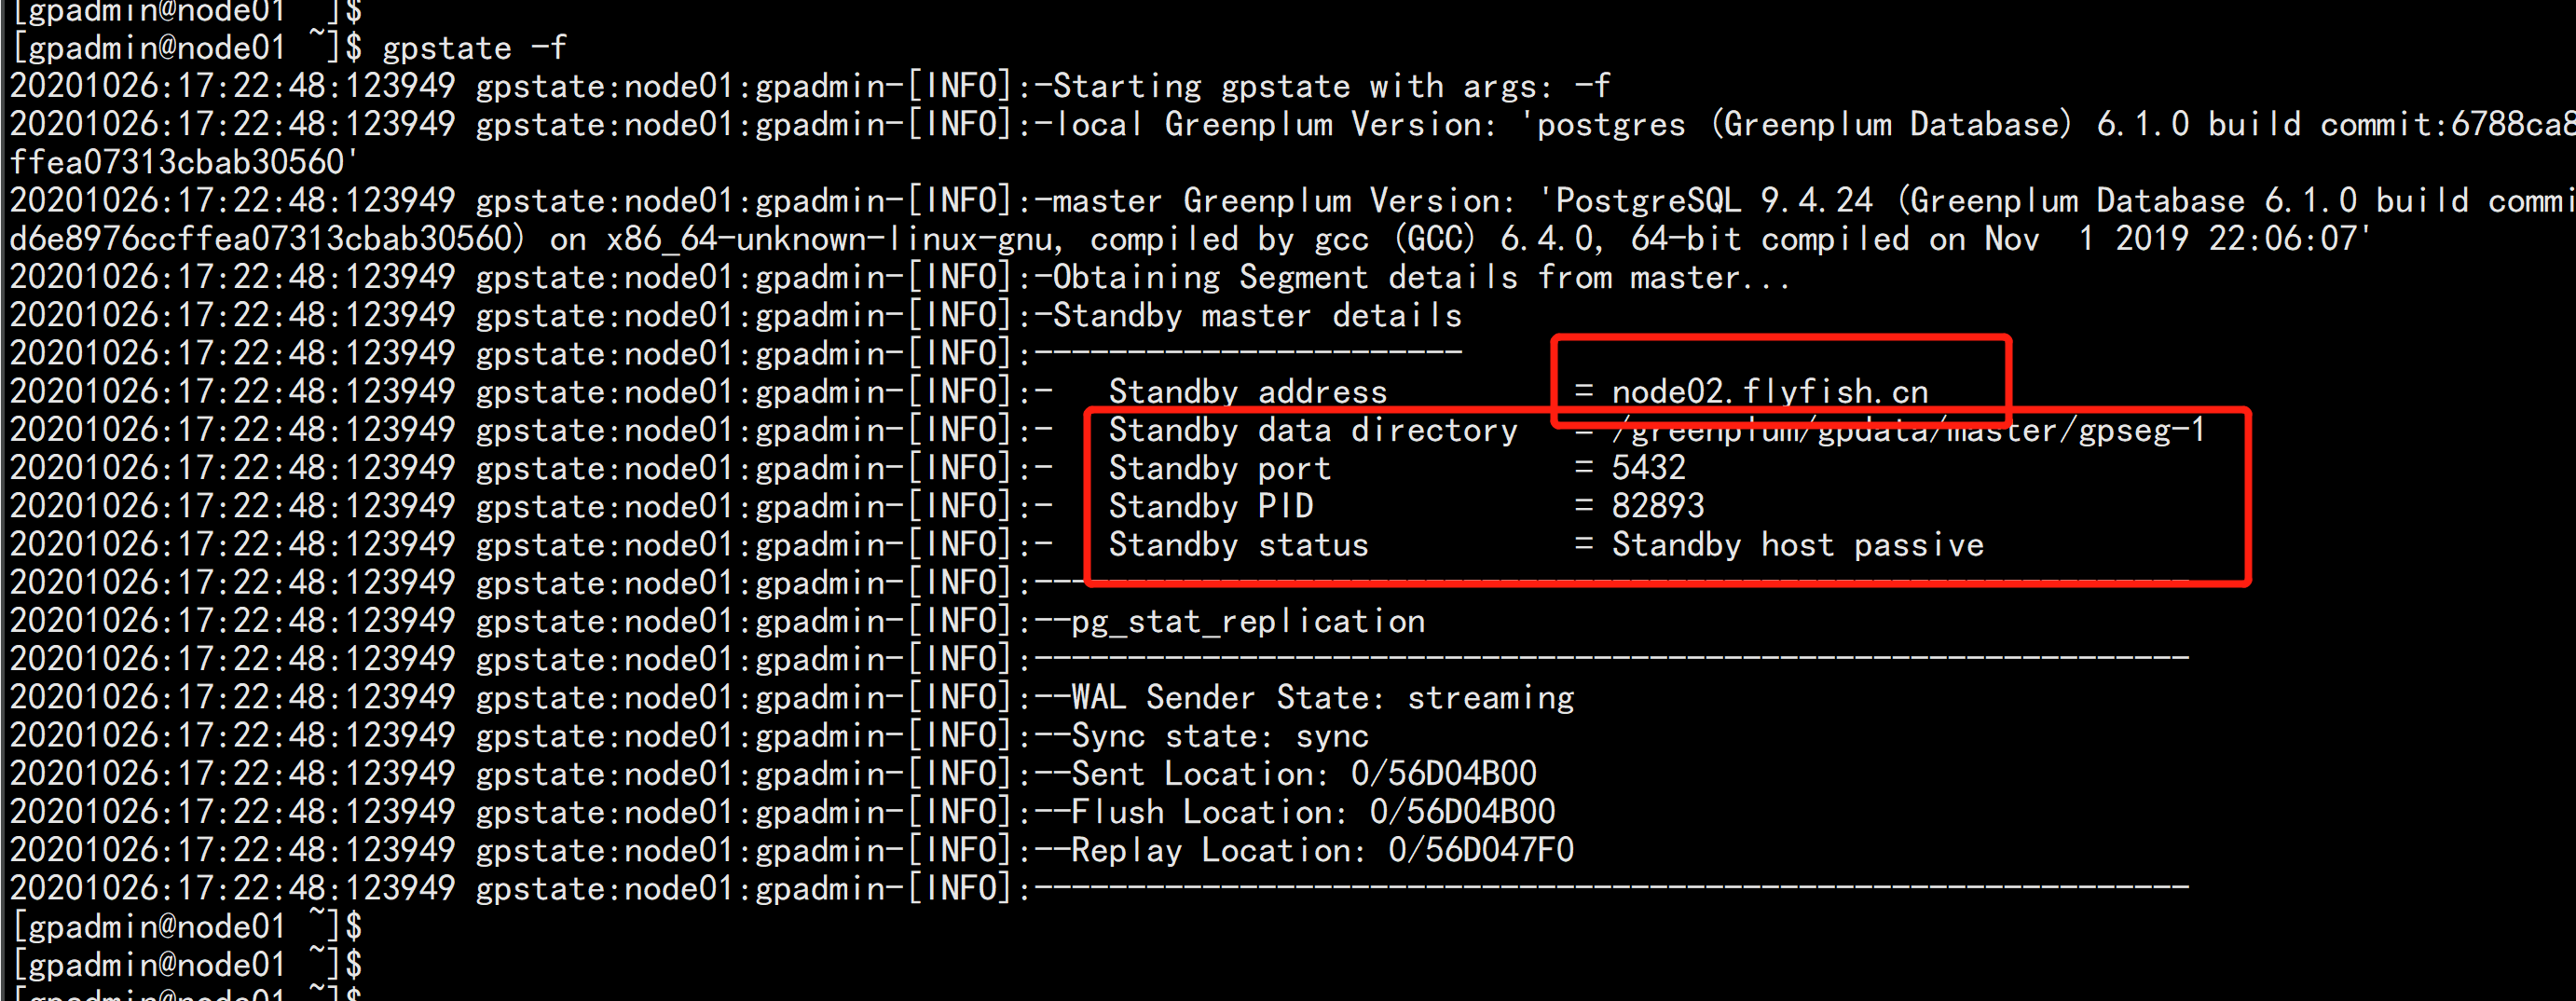Click the 'ffea07313cbab30560'' hash continuation line
The image size is (2576, 1001).
(183, 162)
